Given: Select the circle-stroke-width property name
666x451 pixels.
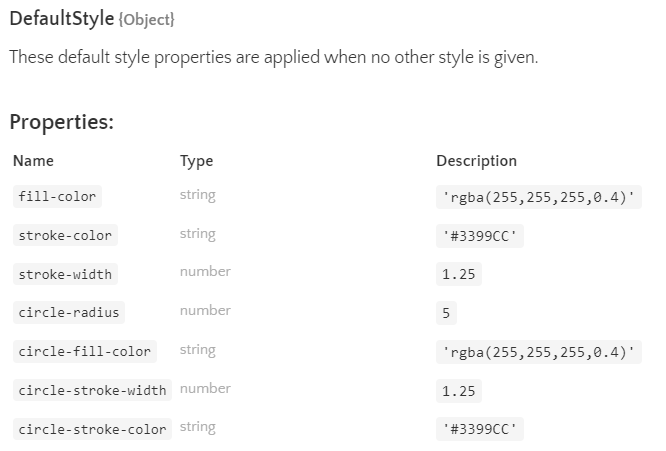Looking at the screenshot, I should coord(92,389).
